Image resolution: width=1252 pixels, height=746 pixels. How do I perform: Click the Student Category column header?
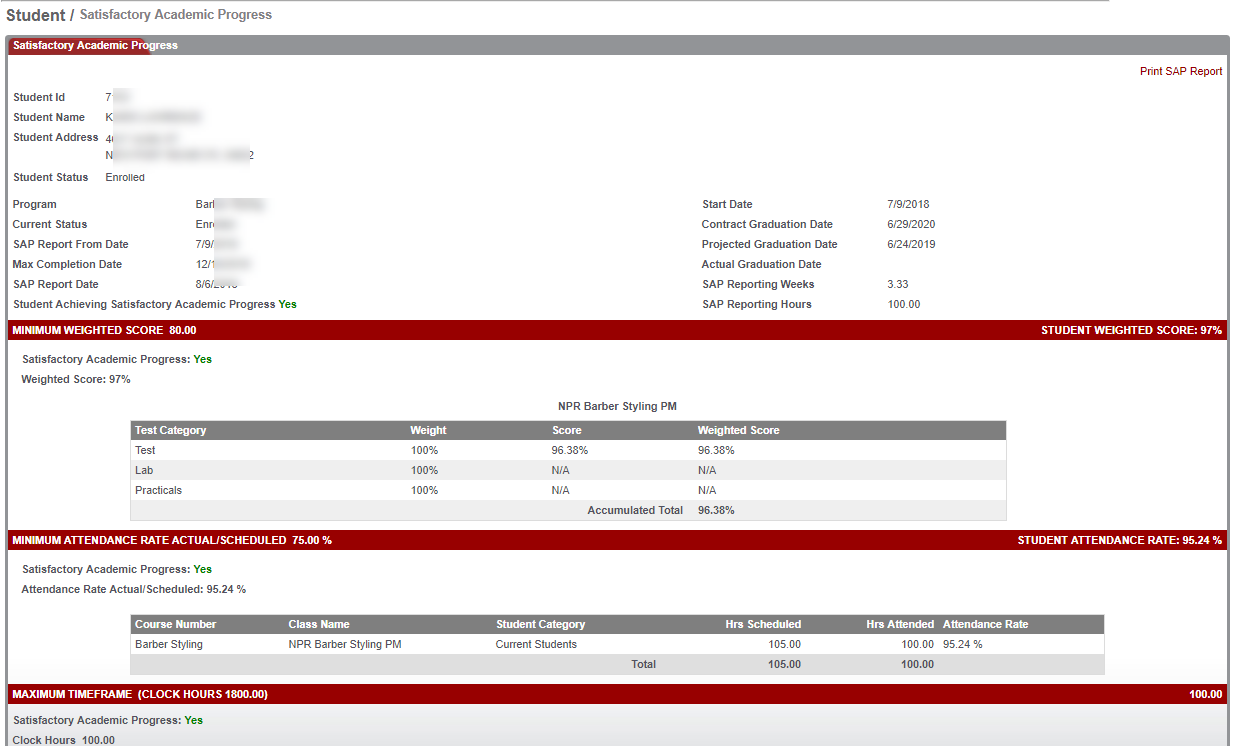(x=540, y=624)
